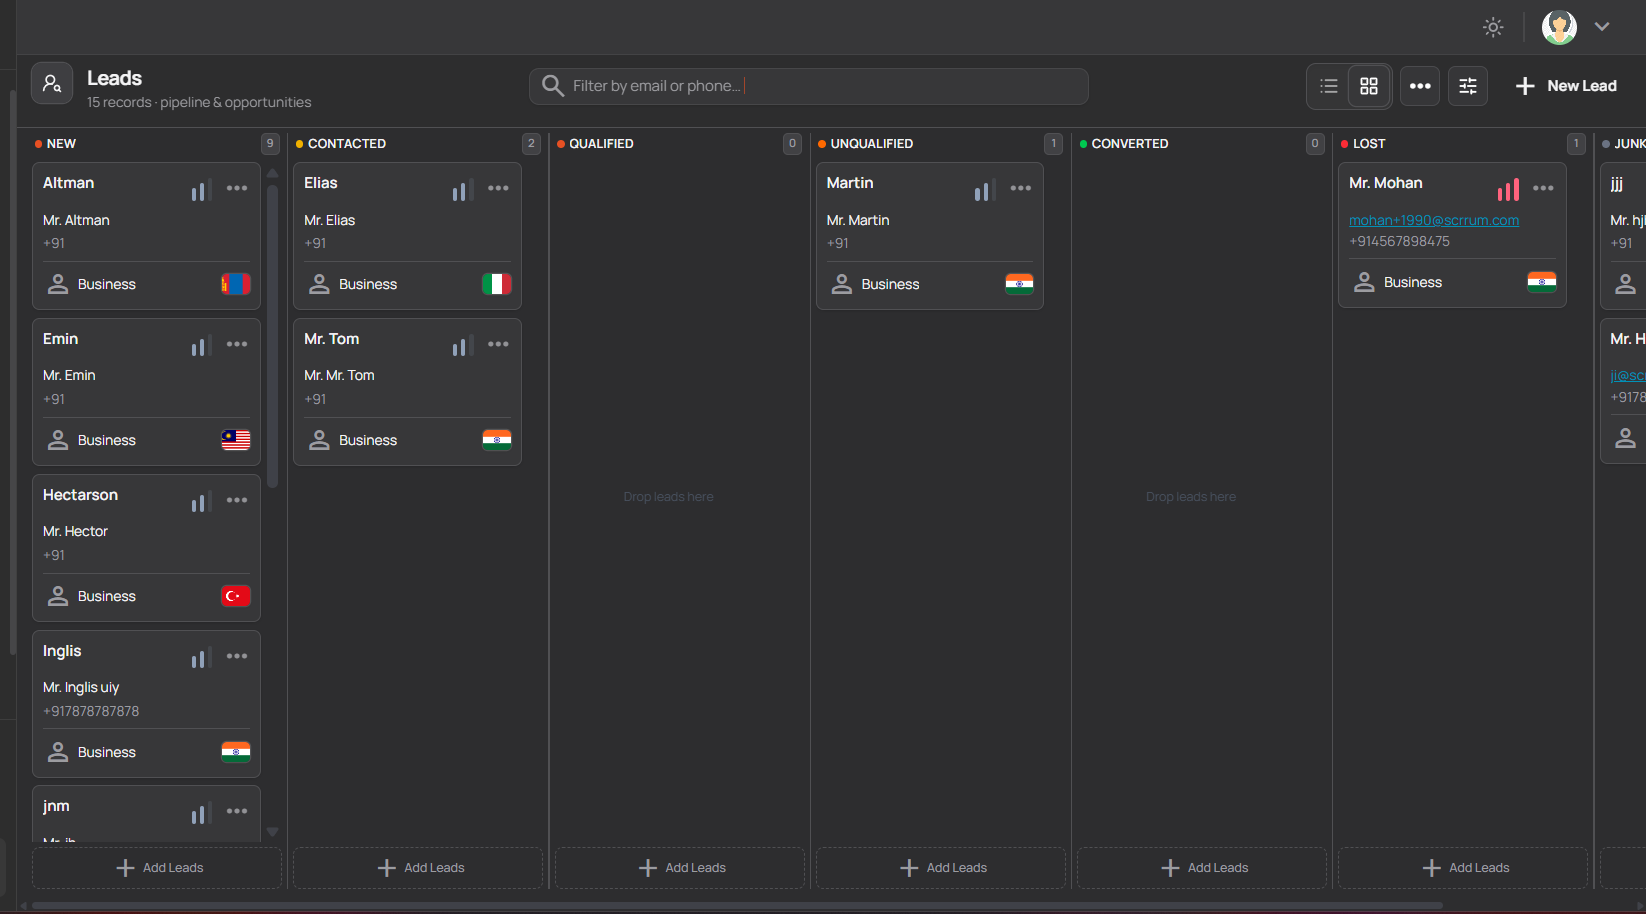The image size is (1646, 914).
Task: Add Leads to LOST column
Action: 1463,868
